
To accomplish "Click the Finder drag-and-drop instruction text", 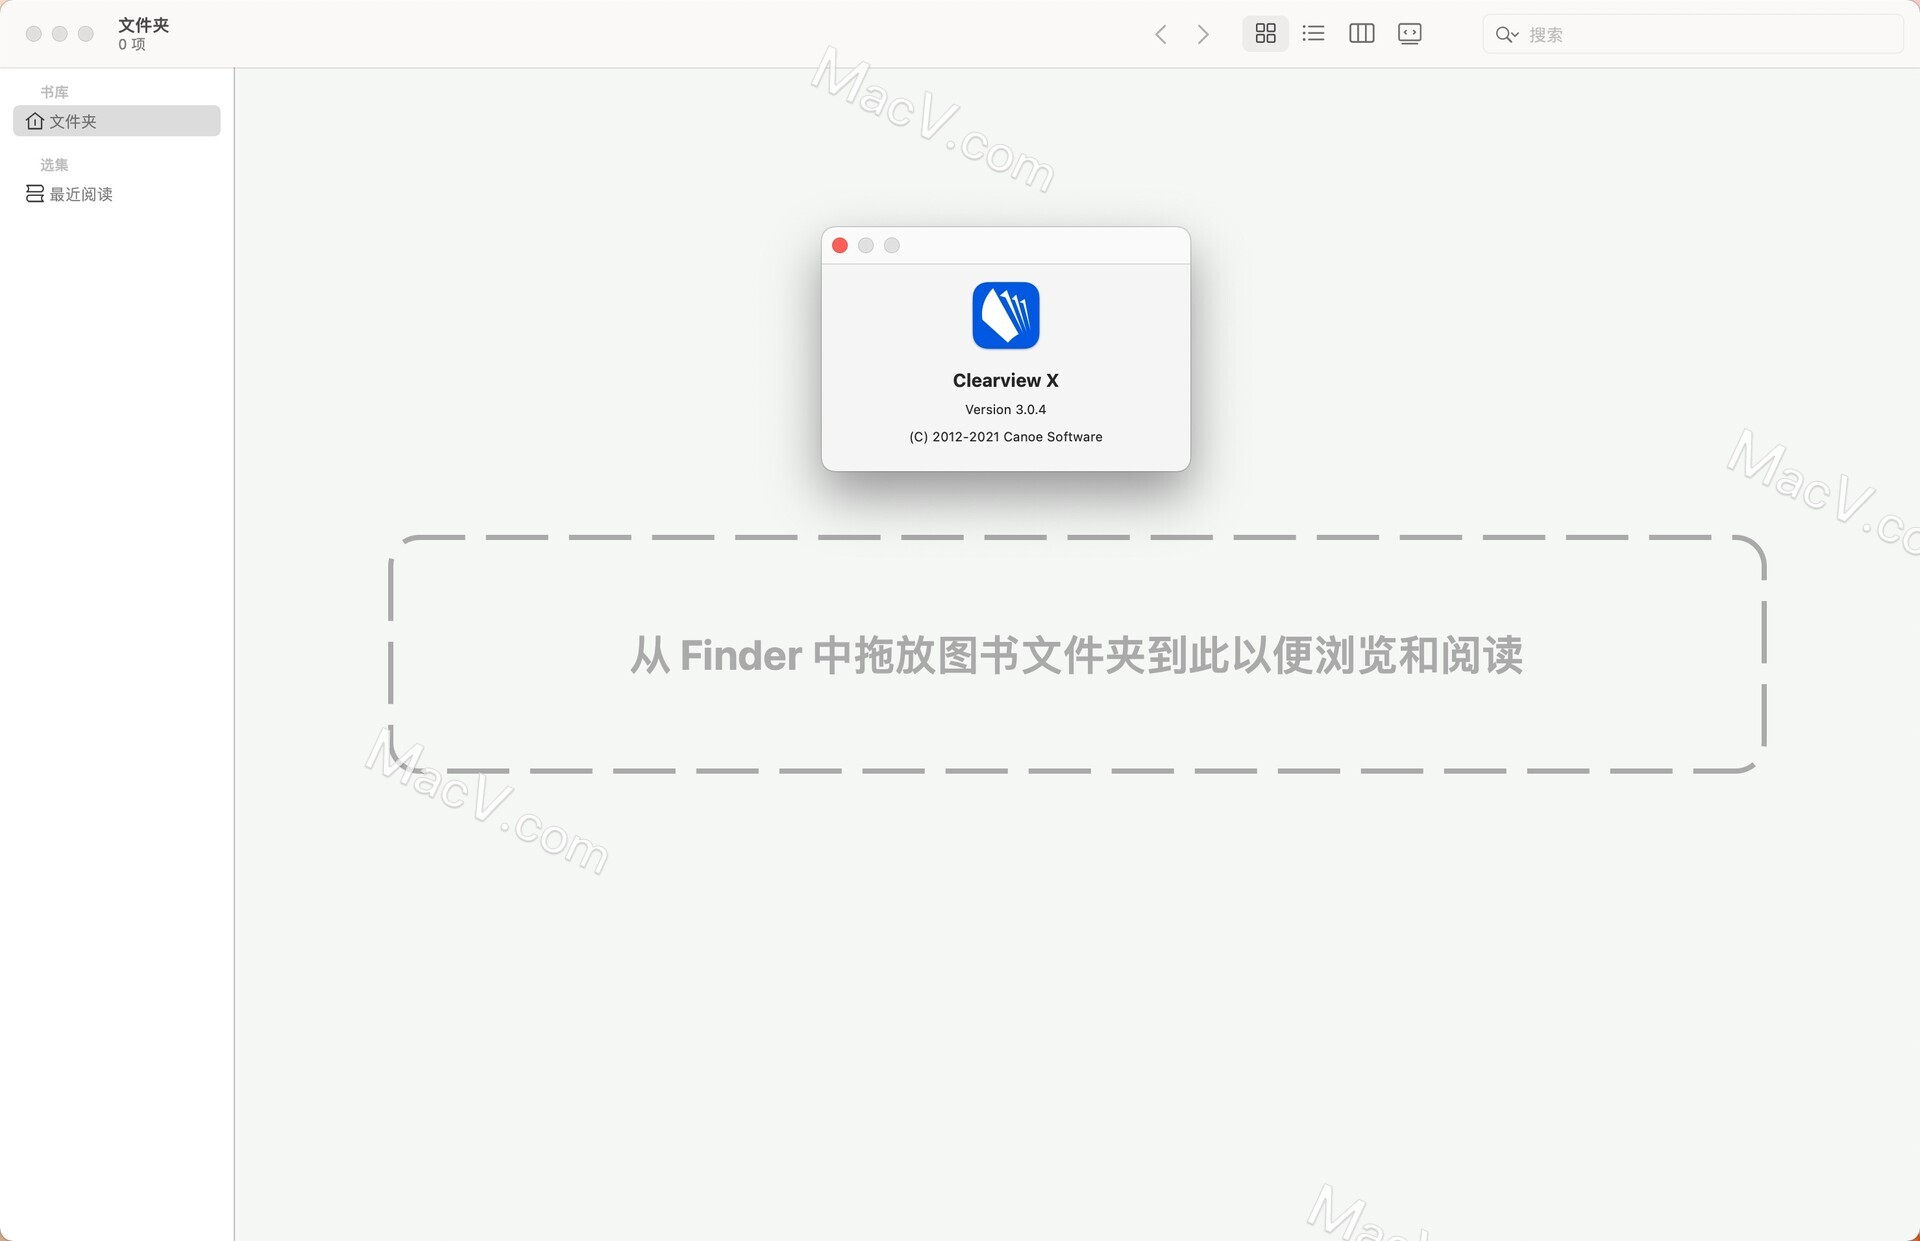I will point(1077,656).
